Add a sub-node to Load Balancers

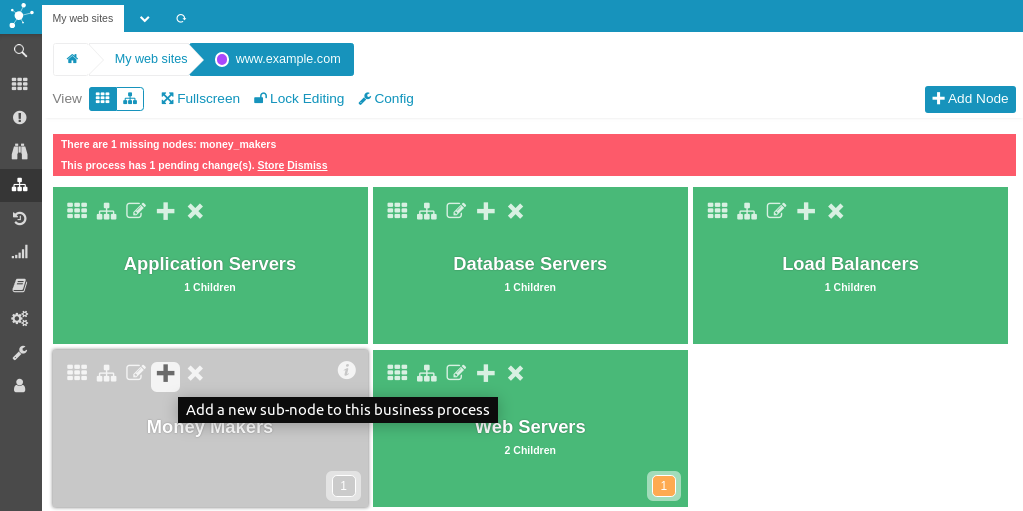[x=806, y=211]
